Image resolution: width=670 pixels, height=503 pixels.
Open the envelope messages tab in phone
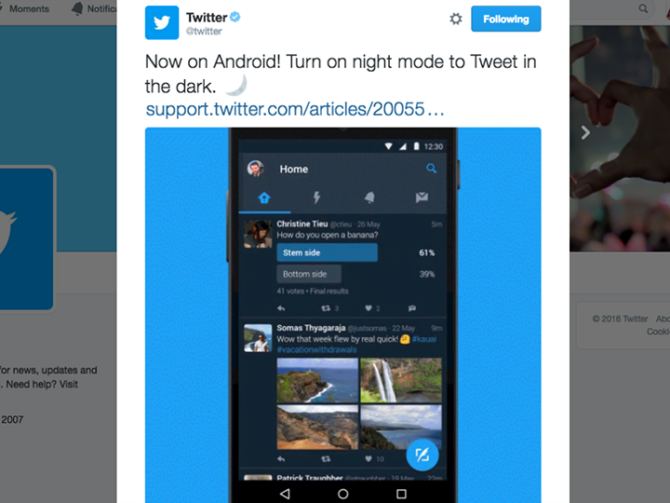point(422,197)
